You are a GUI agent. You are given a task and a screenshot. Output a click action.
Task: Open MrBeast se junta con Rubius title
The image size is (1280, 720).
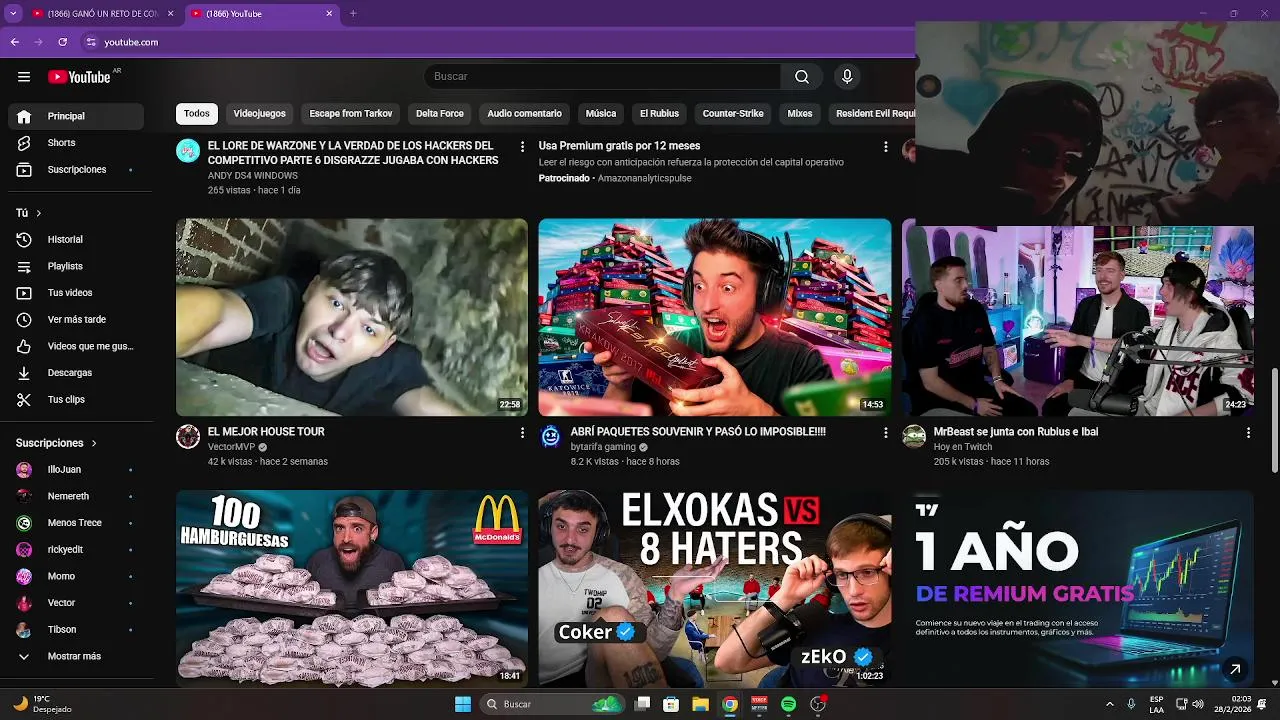(x=1016, y=432)
